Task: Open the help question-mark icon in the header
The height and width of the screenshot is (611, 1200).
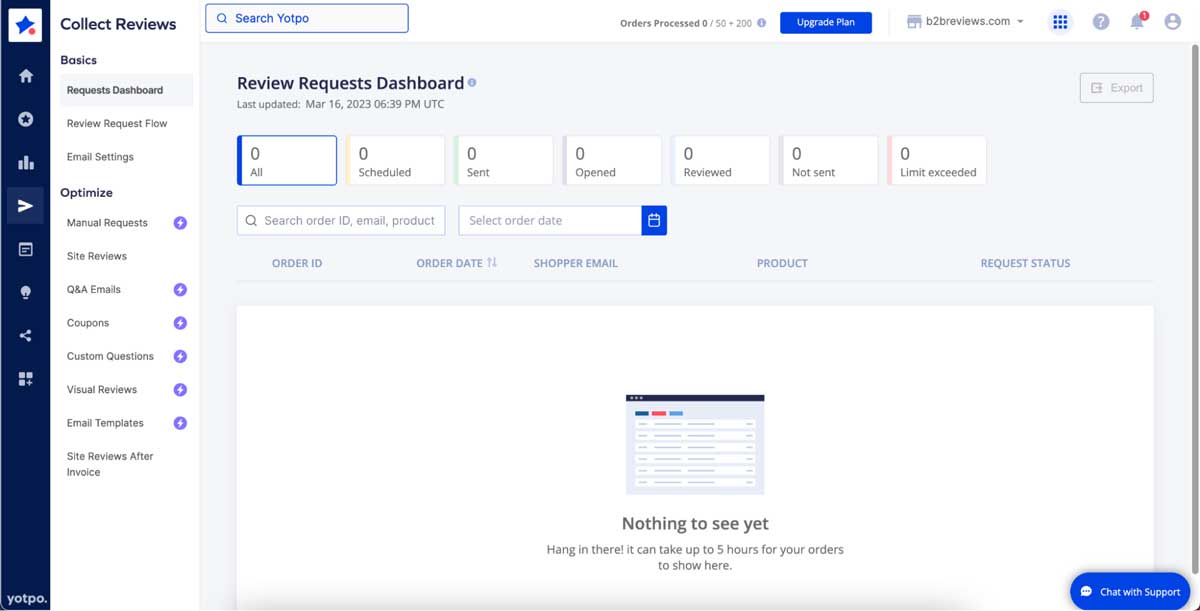Action: point(1101,21)
